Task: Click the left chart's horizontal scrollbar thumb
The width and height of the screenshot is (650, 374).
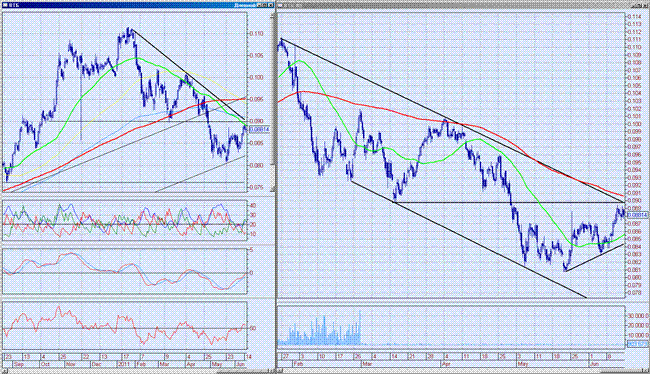Action: 243,372
